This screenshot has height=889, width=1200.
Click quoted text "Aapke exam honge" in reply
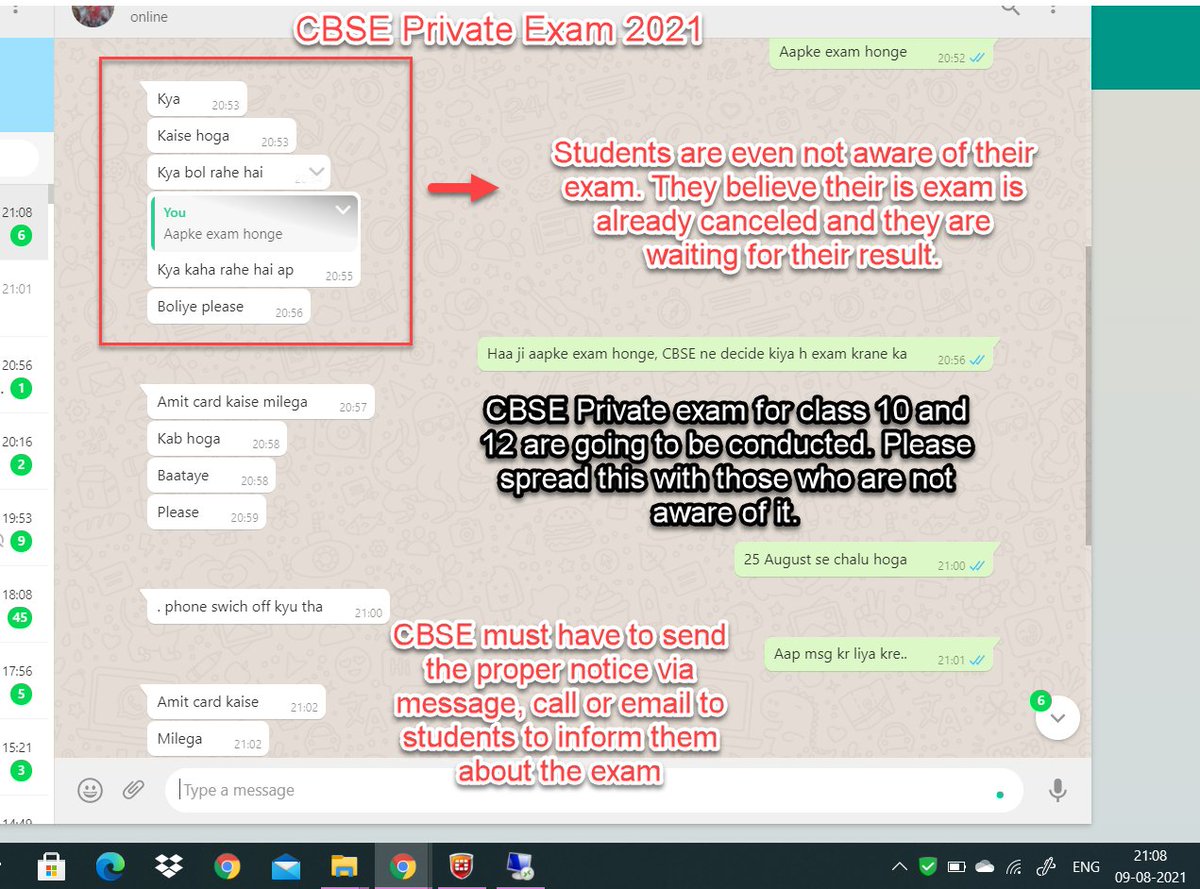(223, 234)
